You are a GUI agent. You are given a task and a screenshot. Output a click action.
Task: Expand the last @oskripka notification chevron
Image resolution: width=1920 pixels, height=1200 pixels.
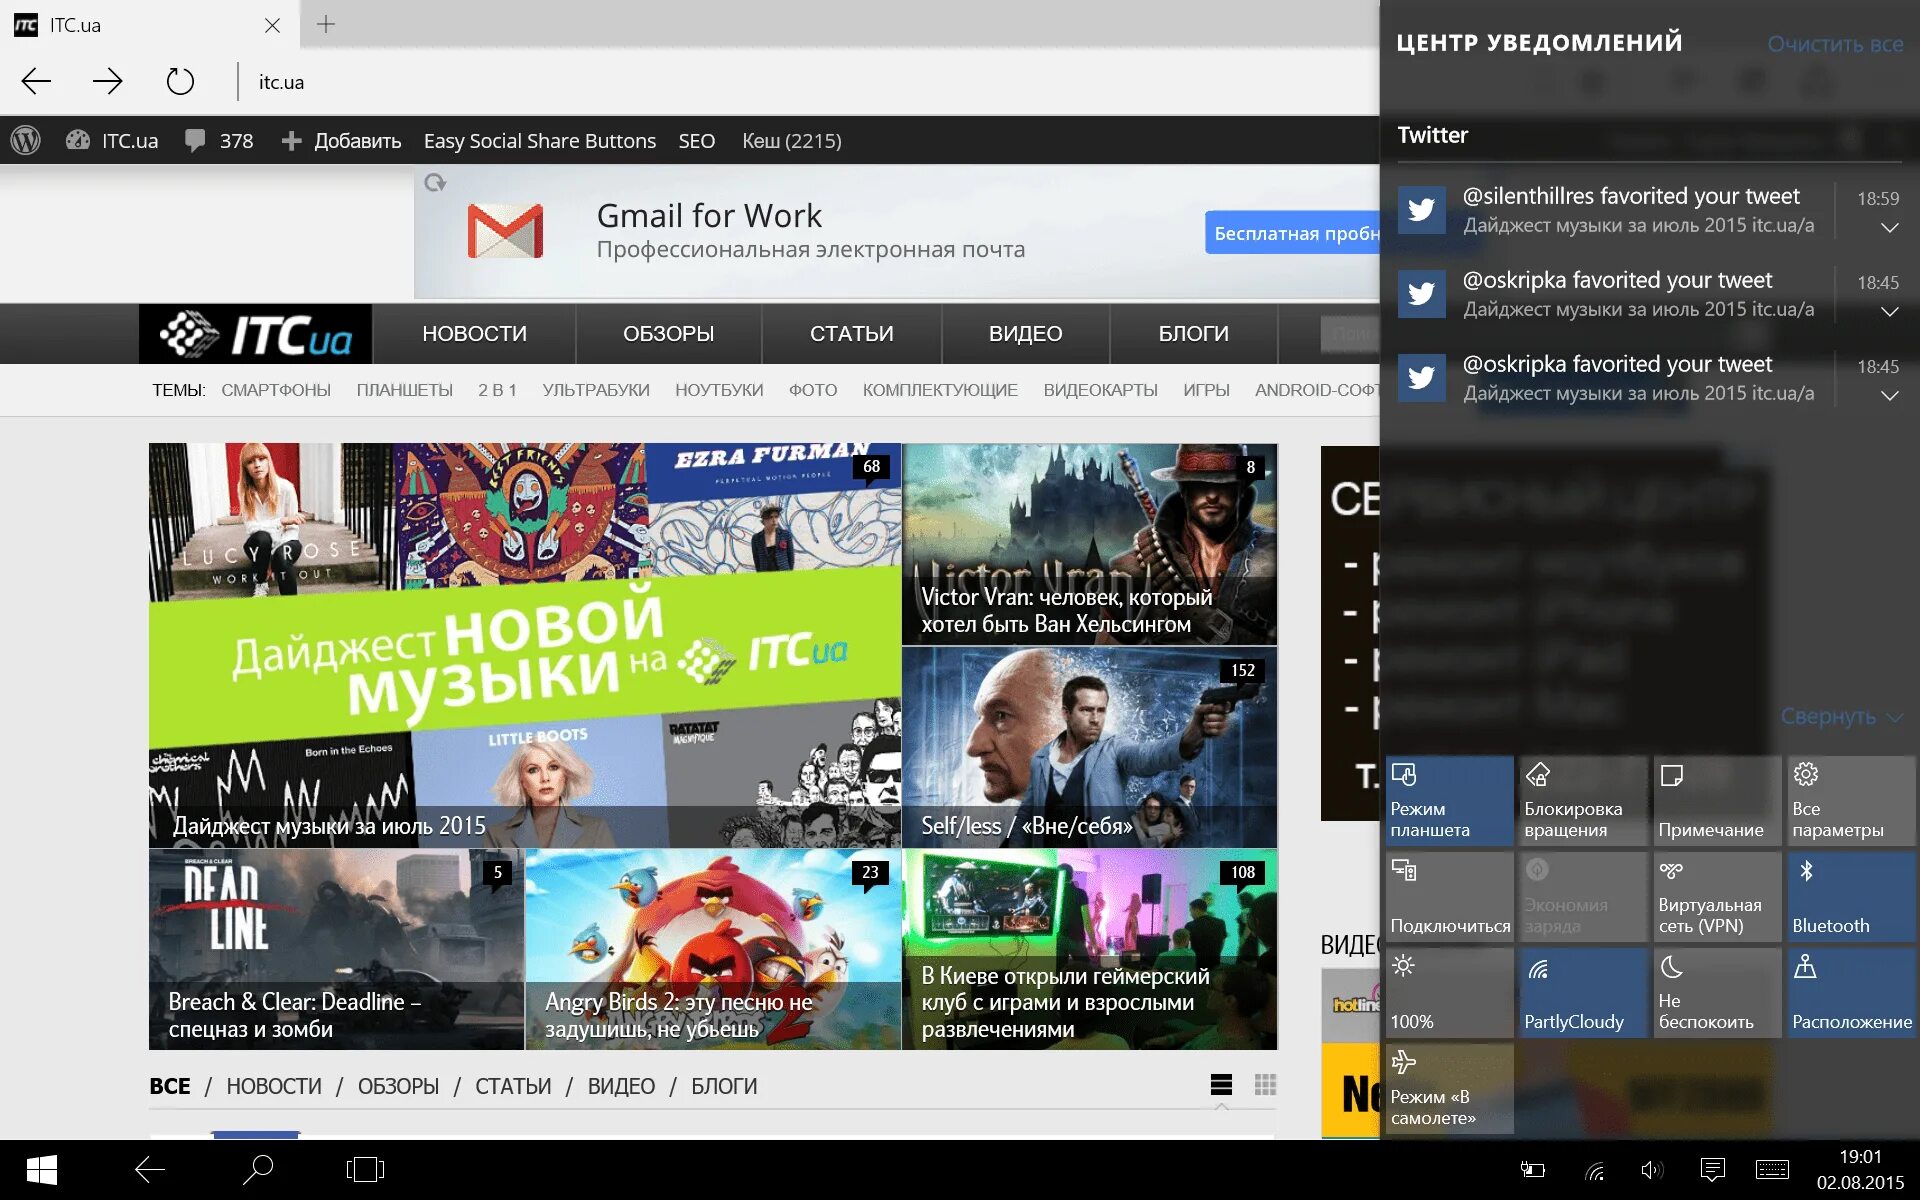coord(1889,396)
